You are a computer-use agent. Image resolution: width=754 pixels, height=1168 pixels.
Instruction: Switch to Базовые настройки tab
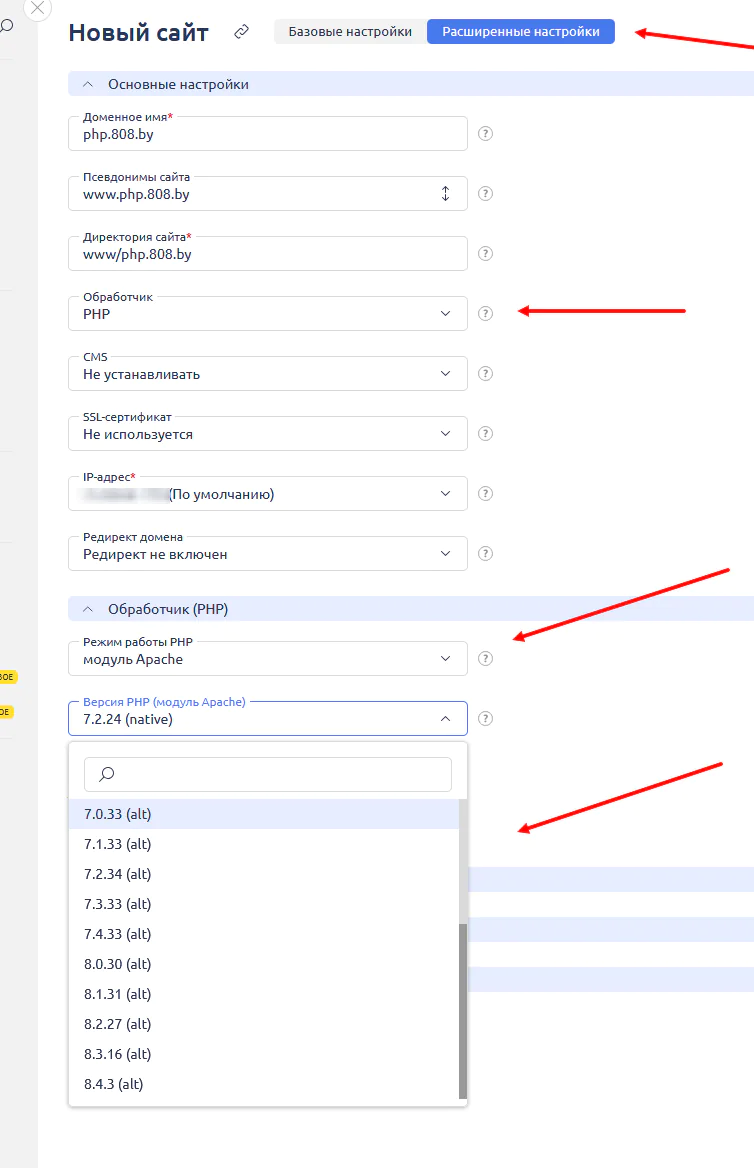click(x=350, y=31)
